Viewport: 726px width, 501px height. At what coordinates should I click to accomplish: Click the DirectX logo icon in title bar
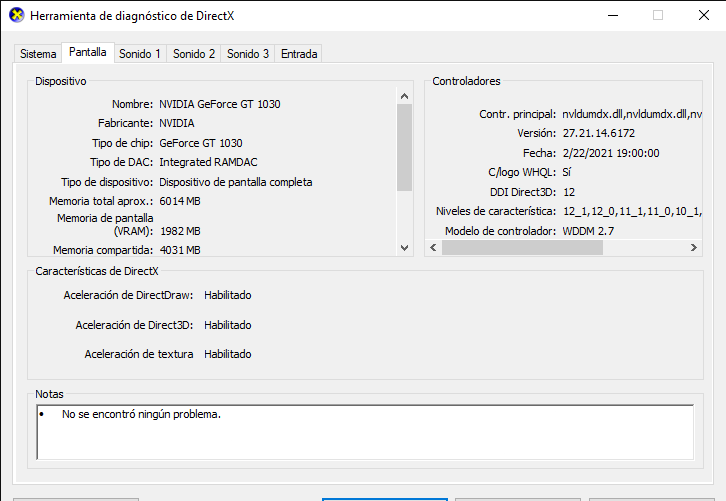16,15
